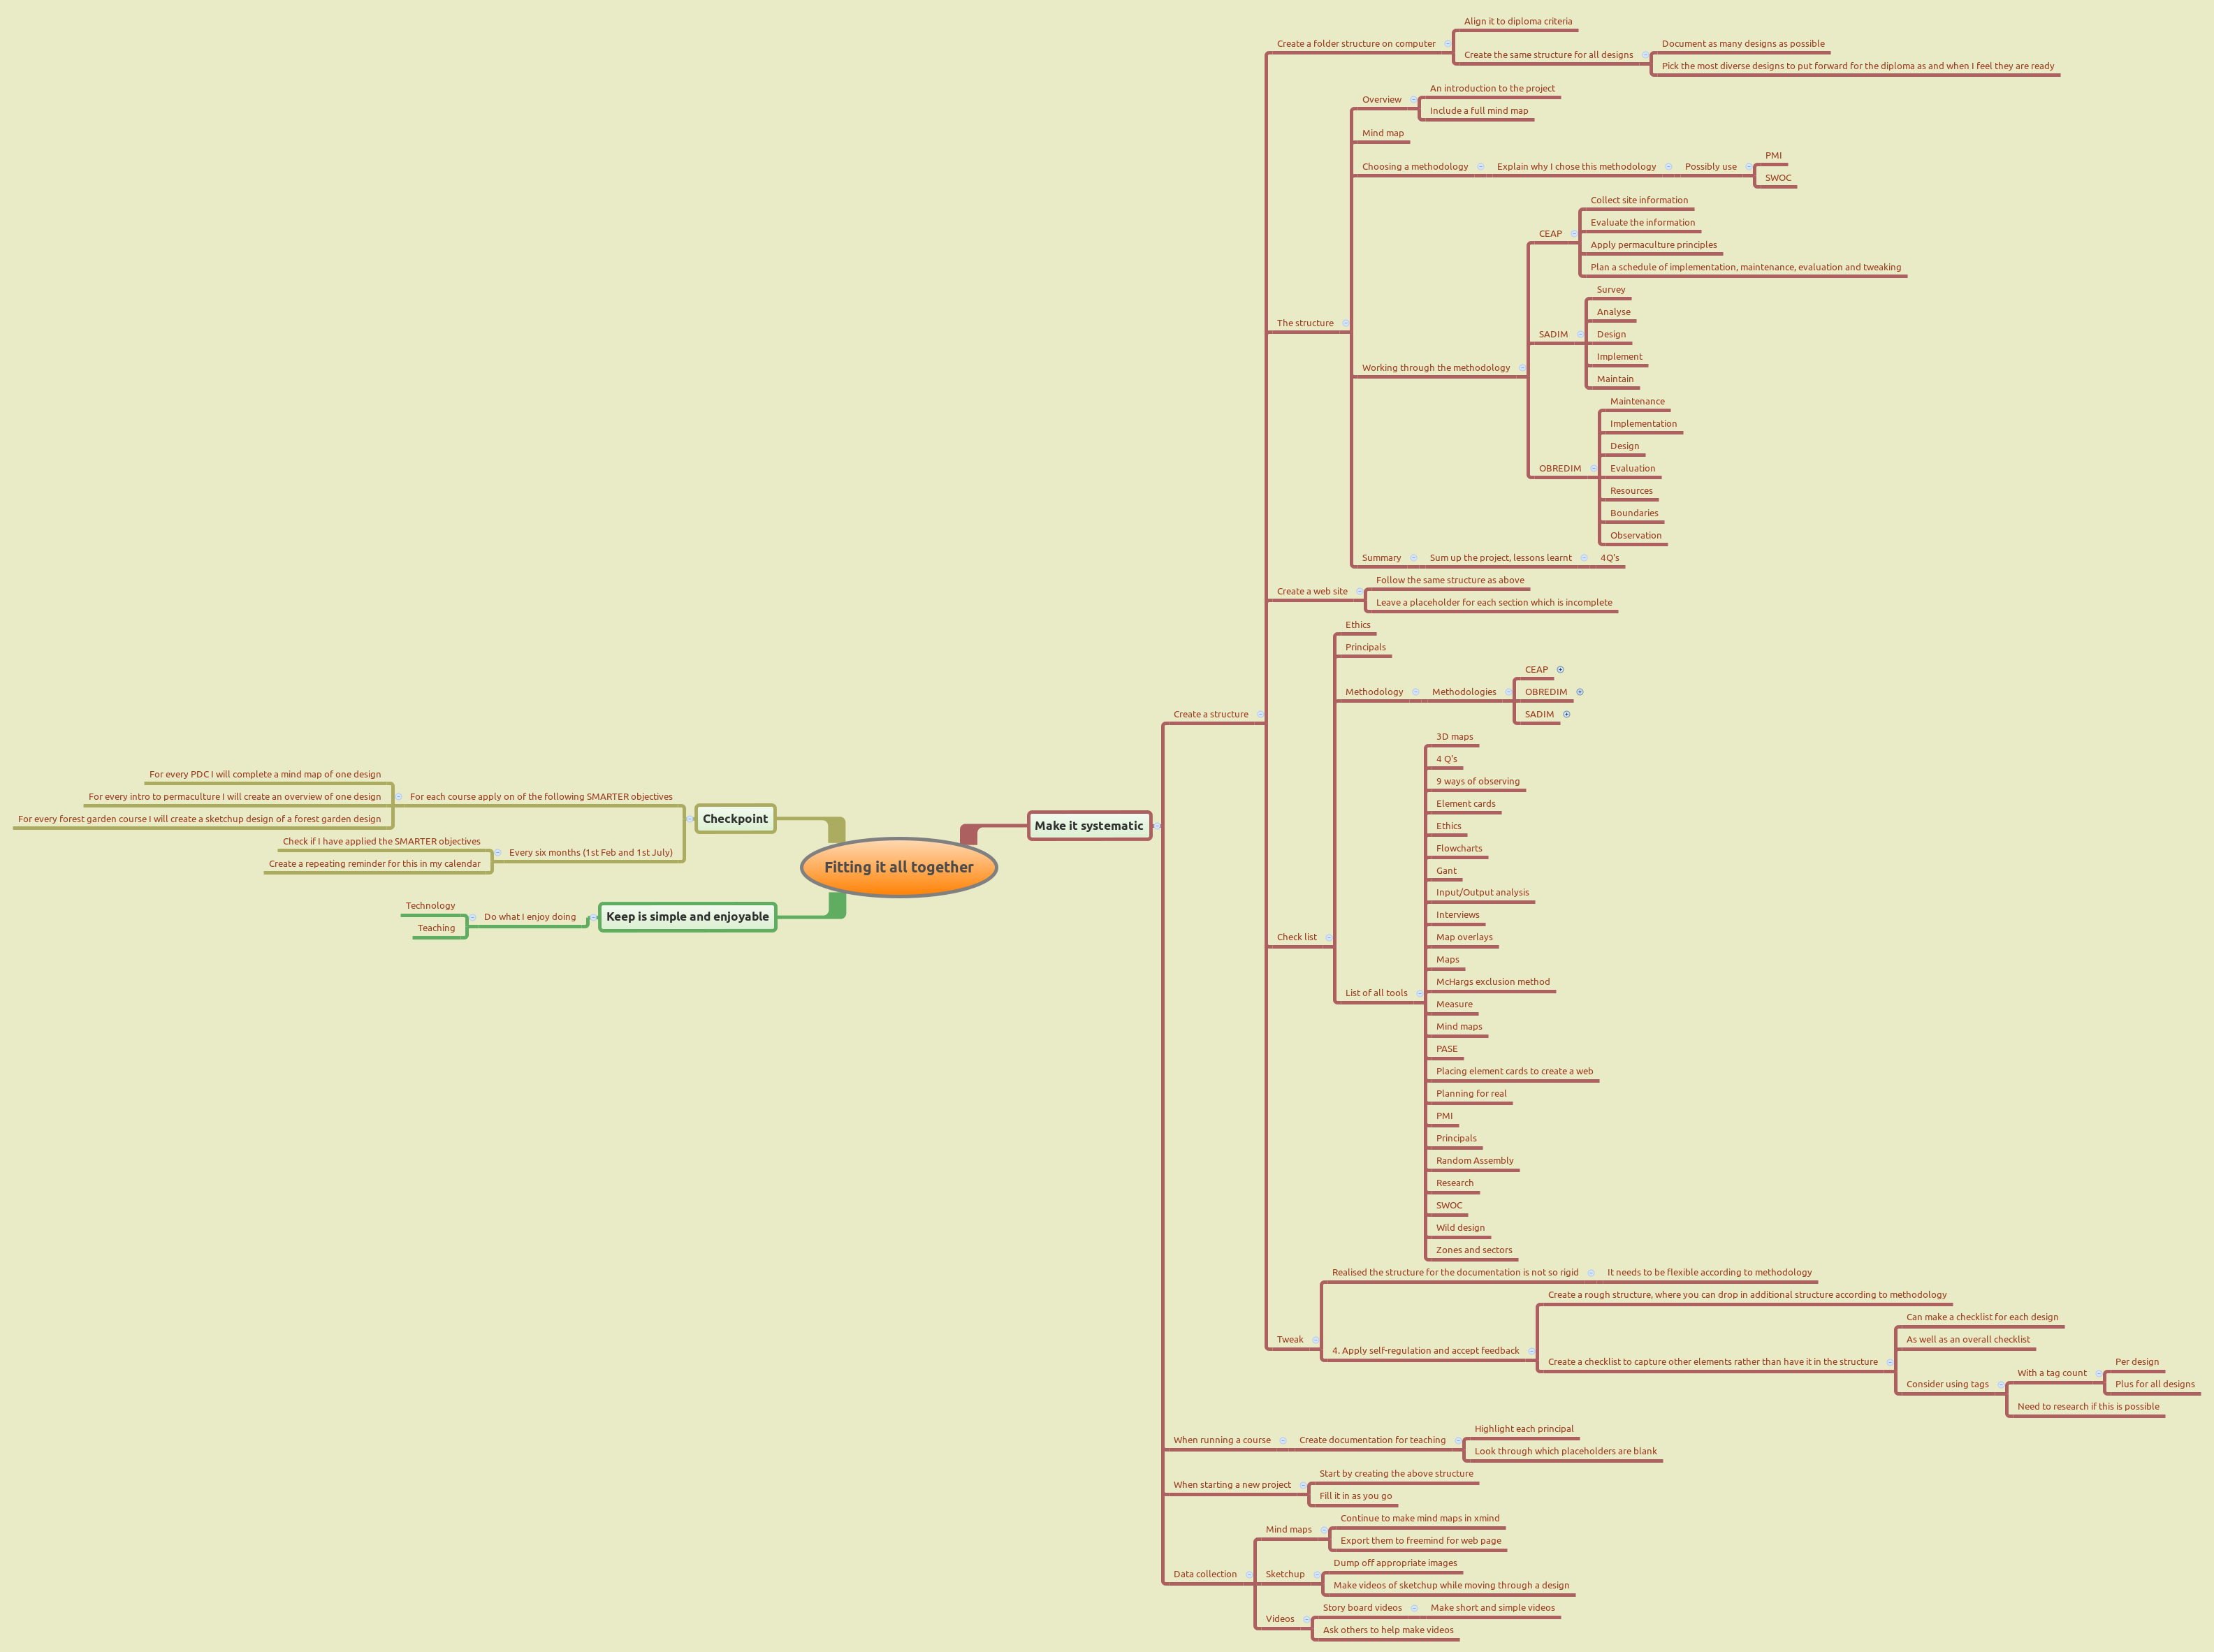Collapse 'Do what I enjoy doing' subtopics
Screen dimensions: 2214x1652
[473, 917]
